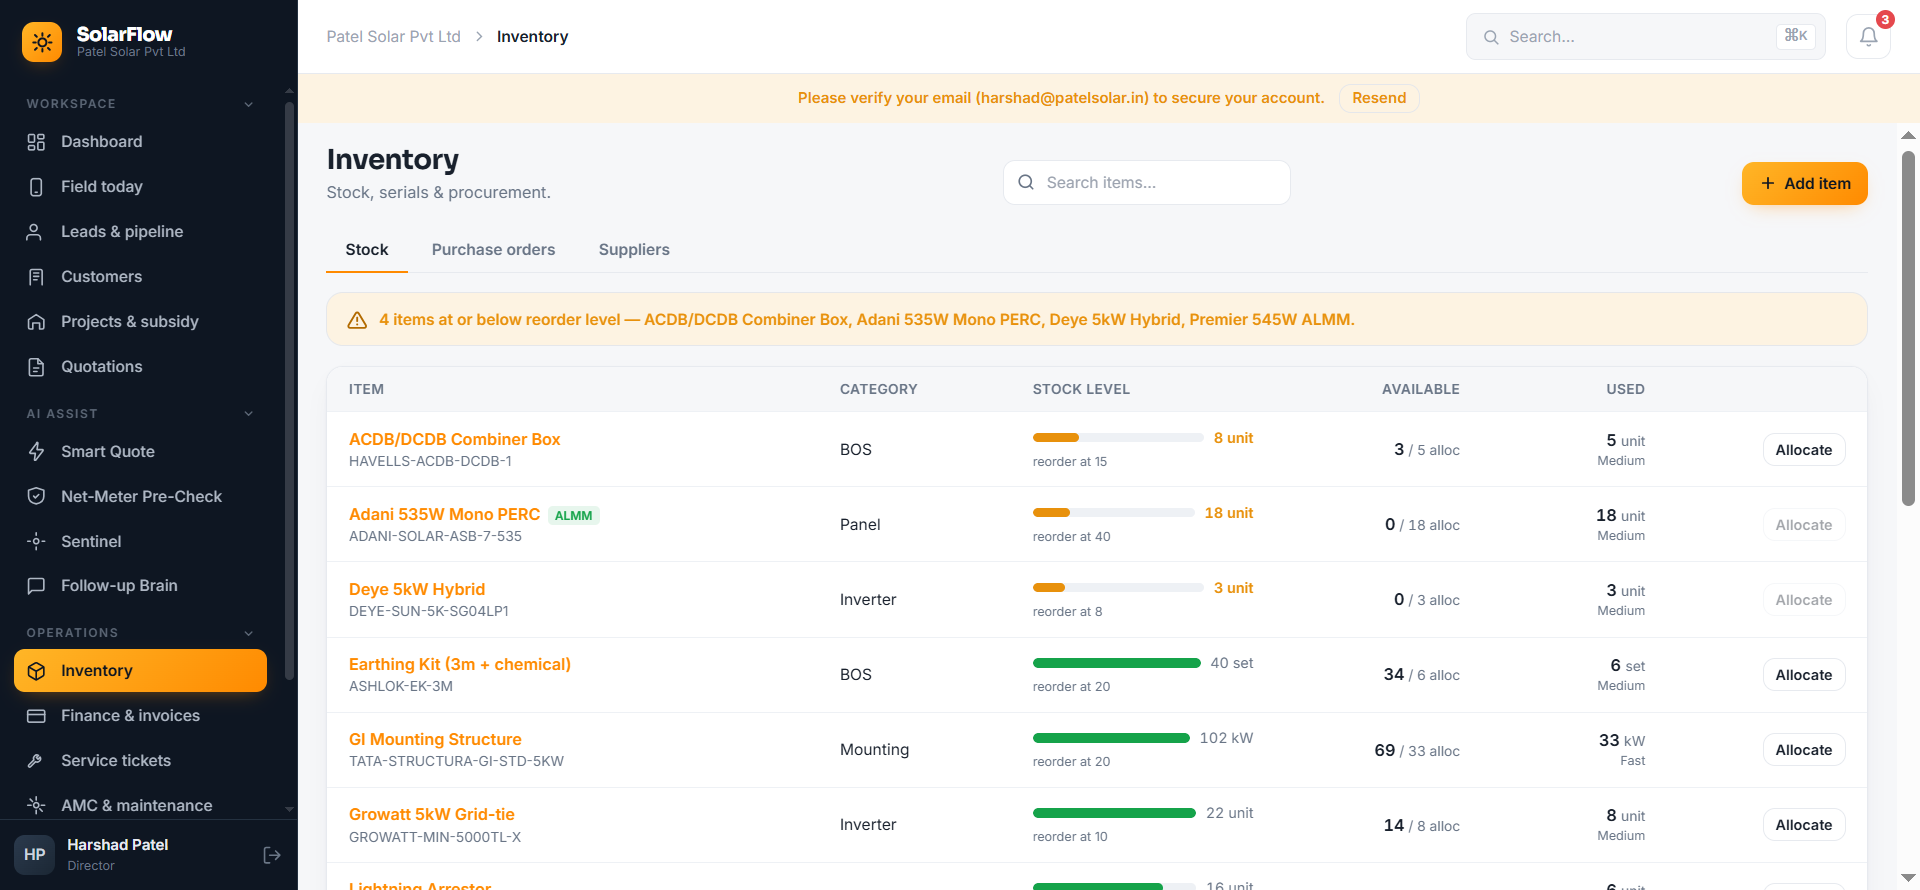This screenshot has width=1920, height=890.
Task: Click the Leads & pipeline person icon
Action: point(36,232)
